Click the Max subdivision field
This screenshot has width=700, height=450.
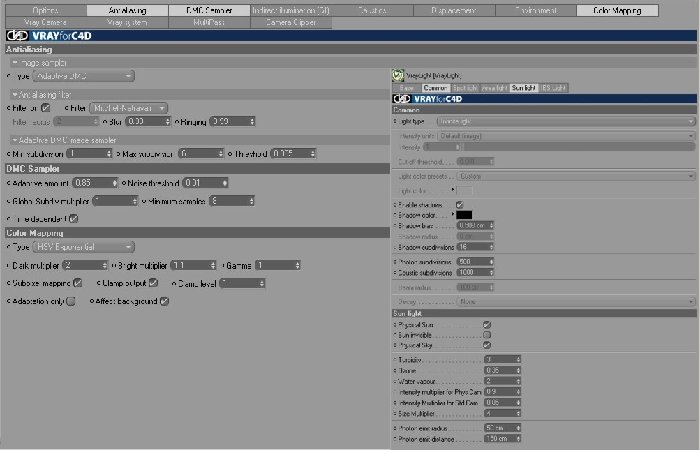coord(201,154)
